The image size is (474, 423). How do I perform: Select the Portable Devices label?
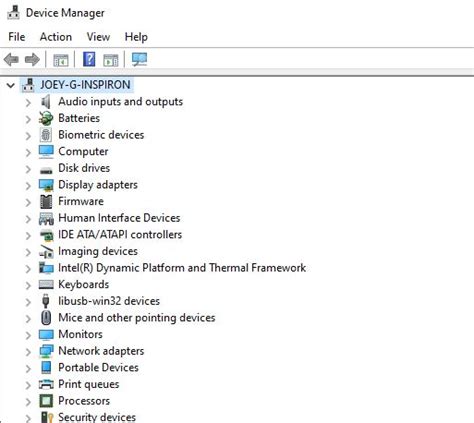click(98, 367)
